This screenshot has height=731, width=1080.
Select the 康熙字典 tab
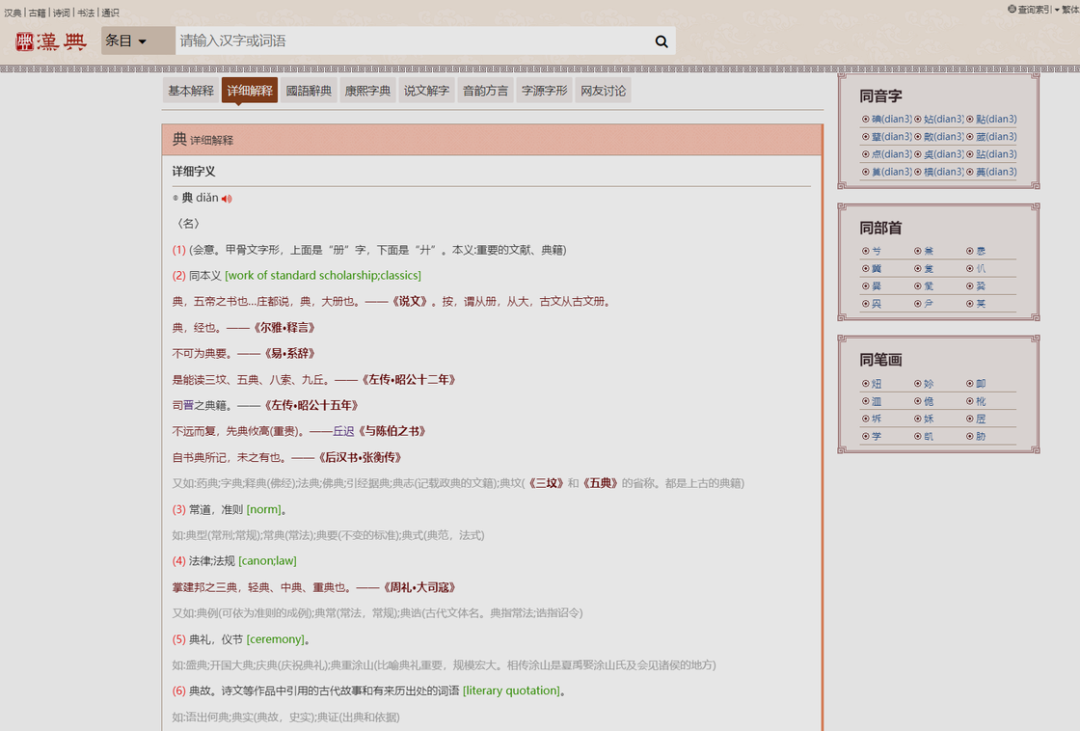point(367,91)
